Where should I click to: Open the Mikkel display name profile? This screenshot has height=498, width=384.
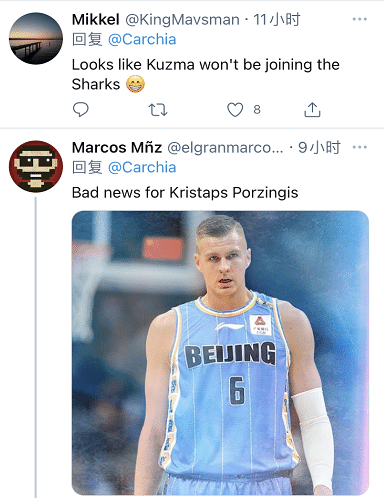click(x=96, y=20)
